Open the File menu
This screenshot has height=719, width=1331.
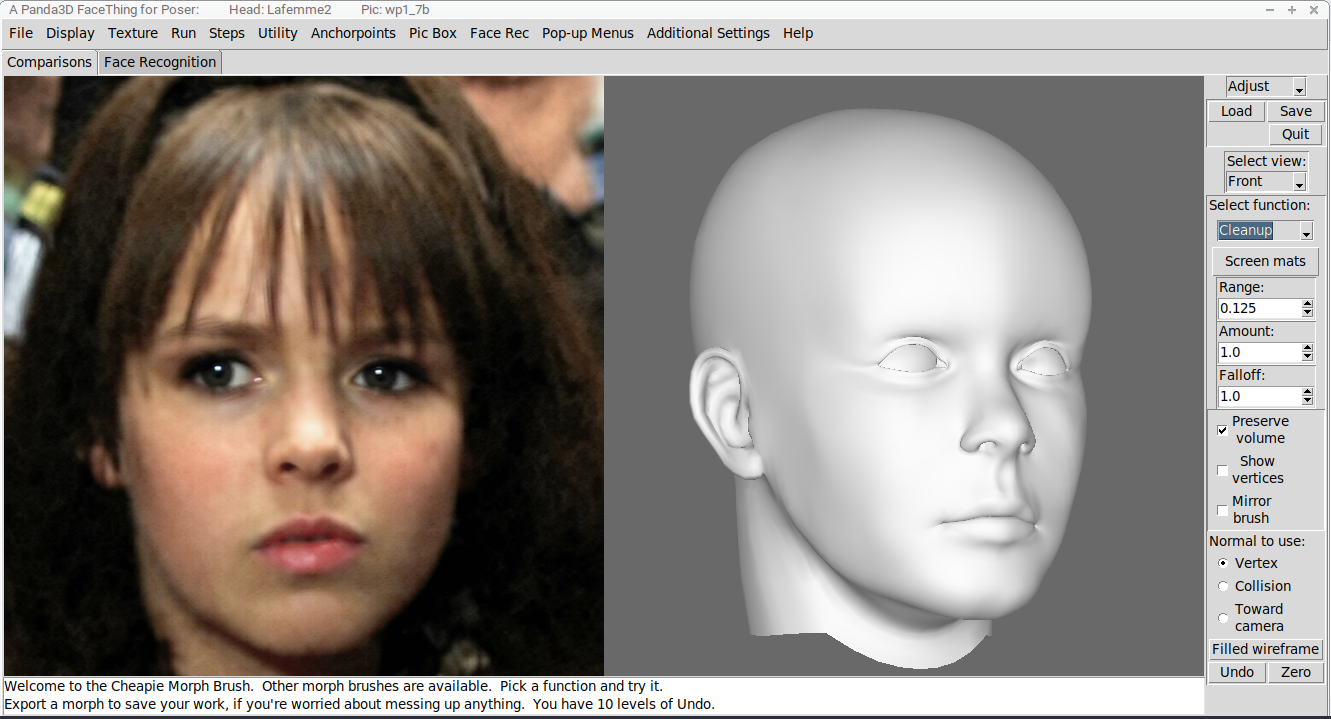[21, 33]
